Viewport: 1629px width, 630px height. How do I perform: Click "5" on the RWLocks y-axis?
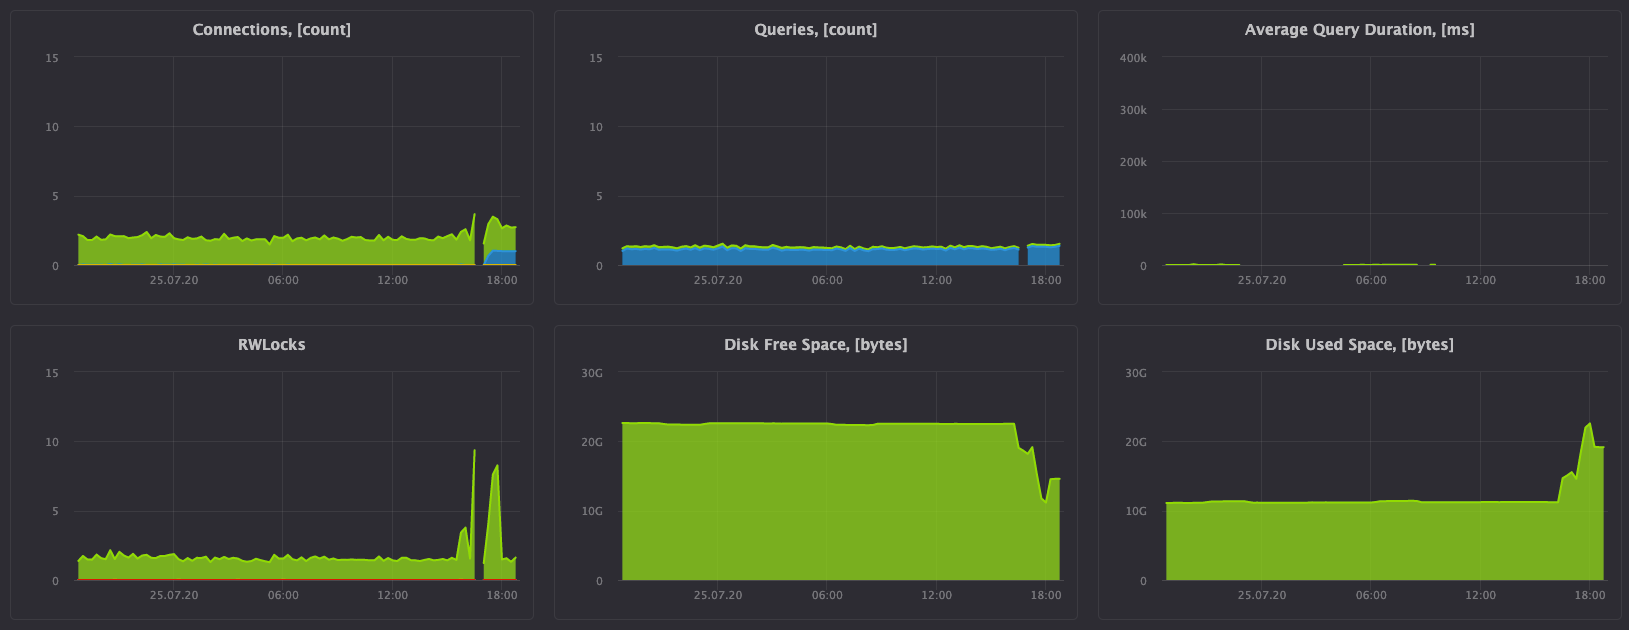tap(56, 511)
